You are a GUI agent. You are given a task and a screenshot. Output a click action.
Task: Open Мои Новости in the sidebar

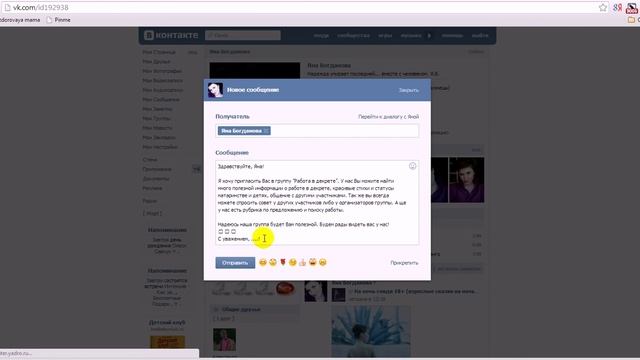[x=157, y=128]
